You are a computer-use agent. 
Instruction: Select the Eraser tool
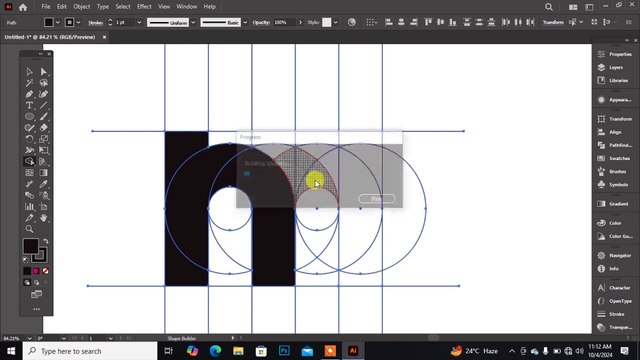[43, 128]
